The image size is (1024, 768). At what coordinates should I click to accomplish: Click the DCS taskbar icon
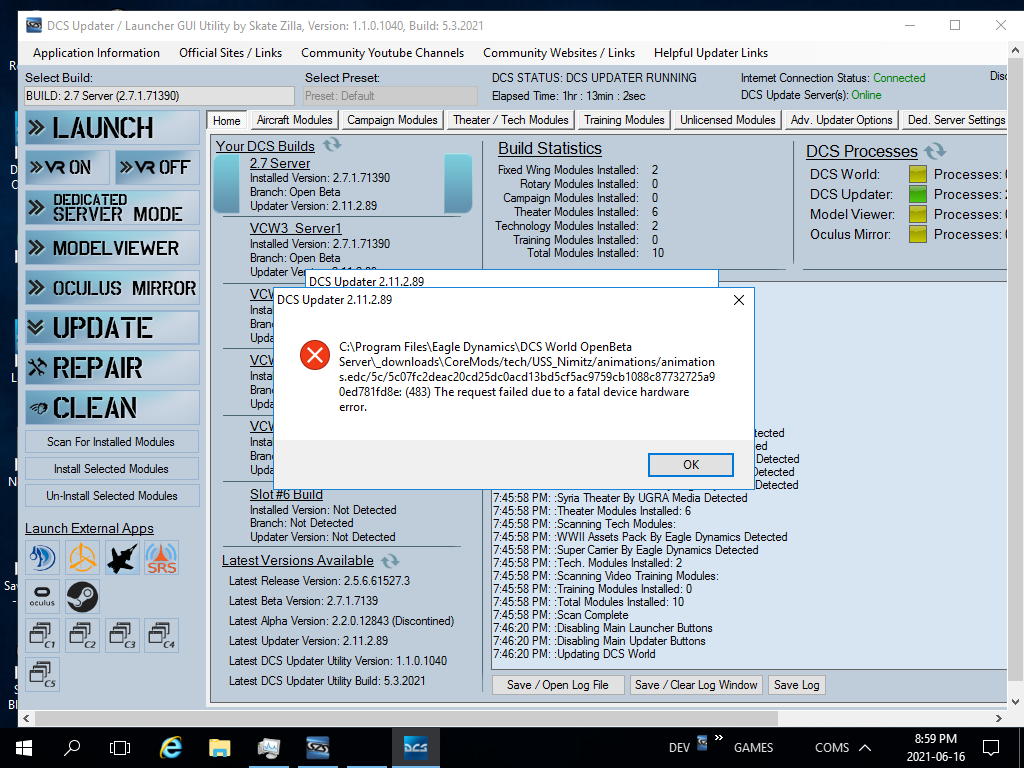[x=415, y=748]
